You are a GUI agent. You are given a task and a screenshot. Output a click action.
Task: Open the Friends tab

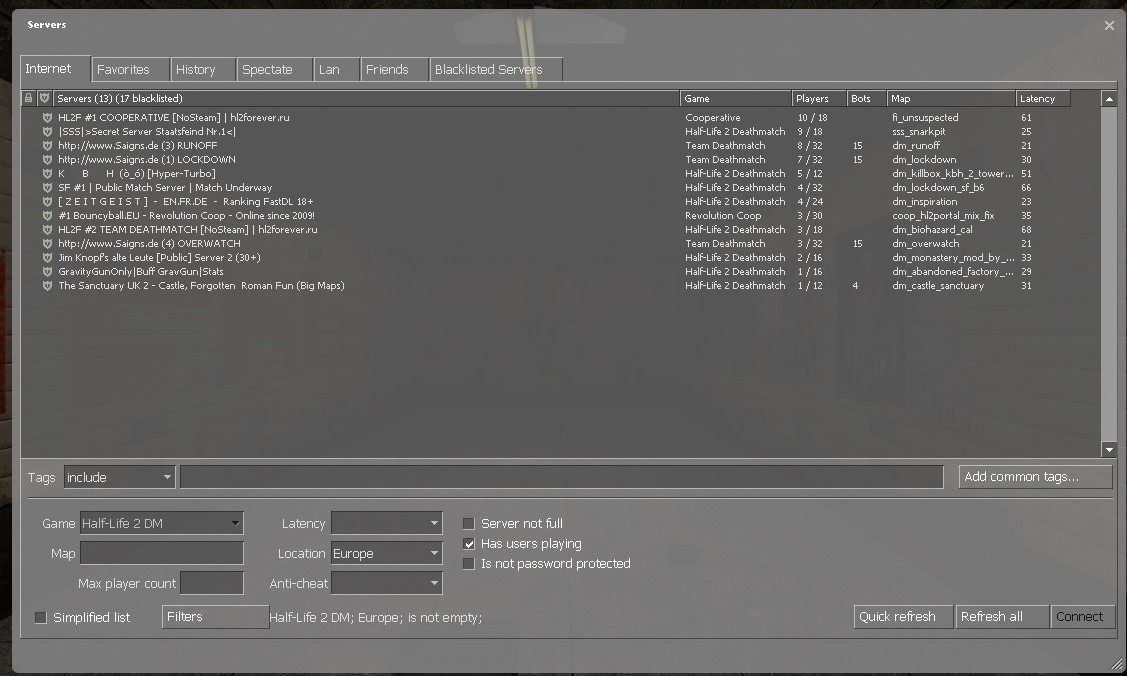394,70
